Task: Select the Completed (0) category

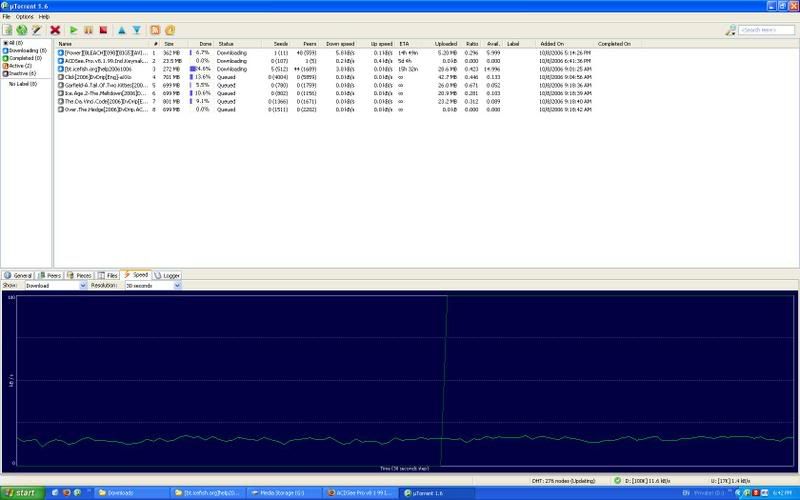Action: (x=22, y=58)
